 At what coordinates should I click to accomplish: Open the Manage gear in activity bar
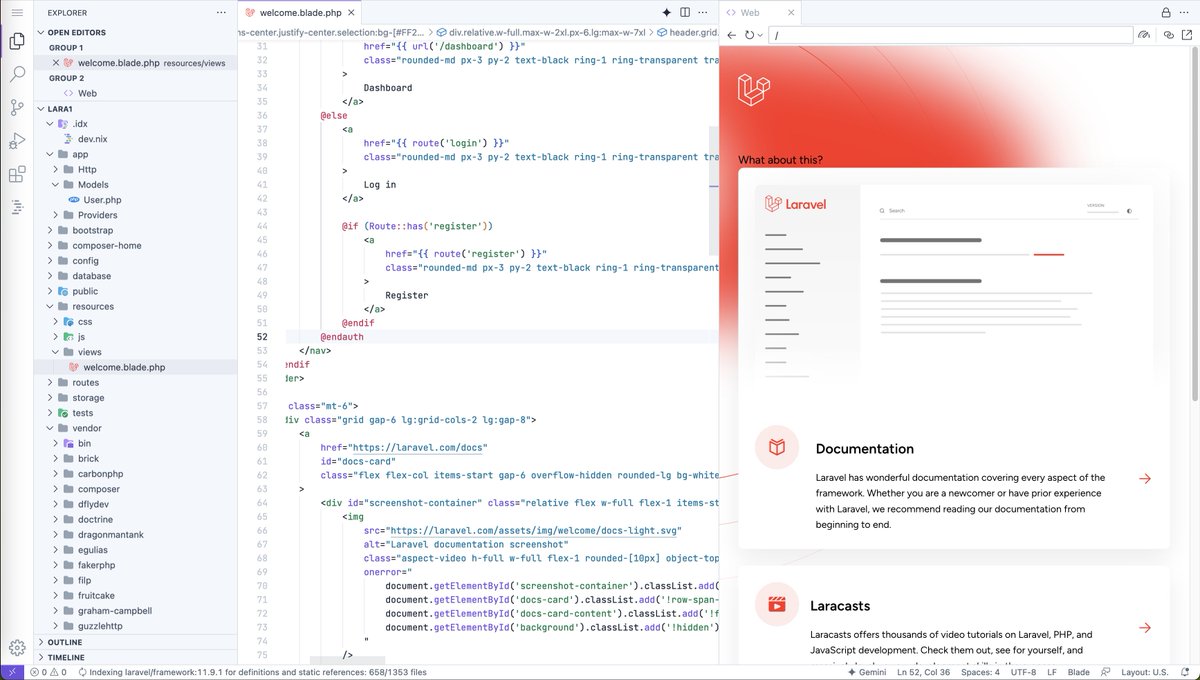click(17, 647)
